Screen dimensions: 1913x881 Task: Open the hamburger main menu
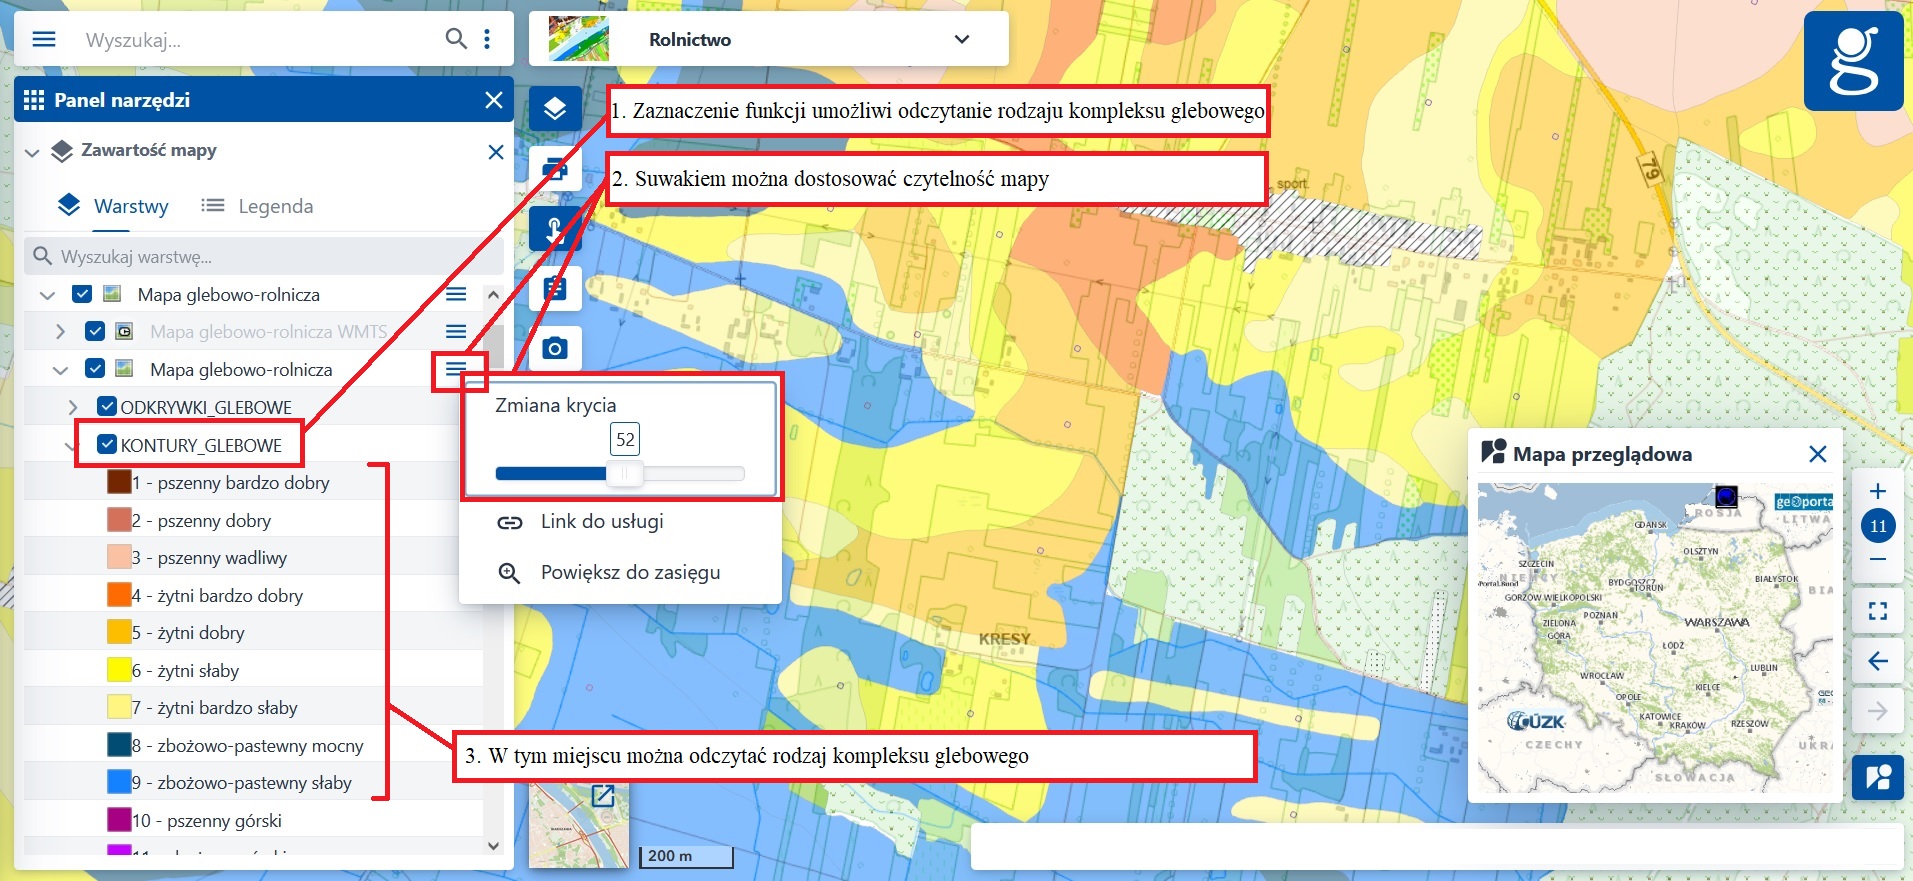(x=44, y=40)
